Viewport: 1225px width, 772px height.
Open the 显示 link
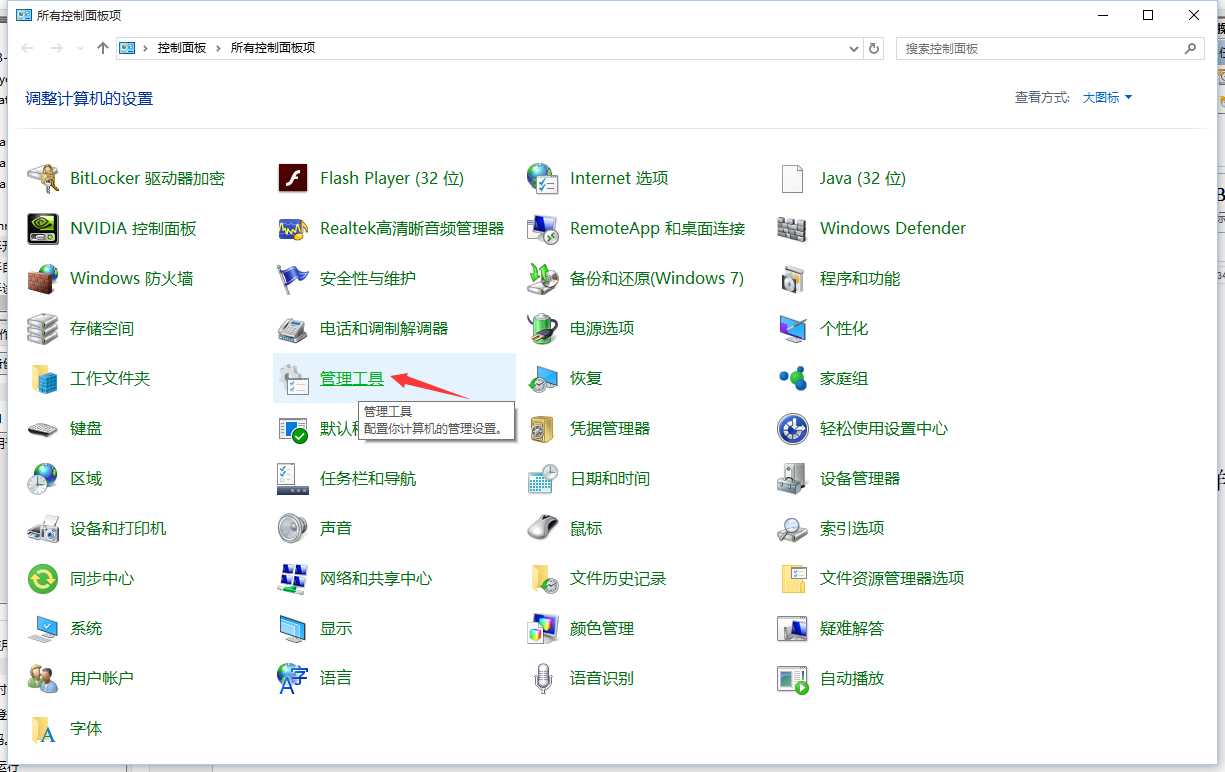point(336,628)
